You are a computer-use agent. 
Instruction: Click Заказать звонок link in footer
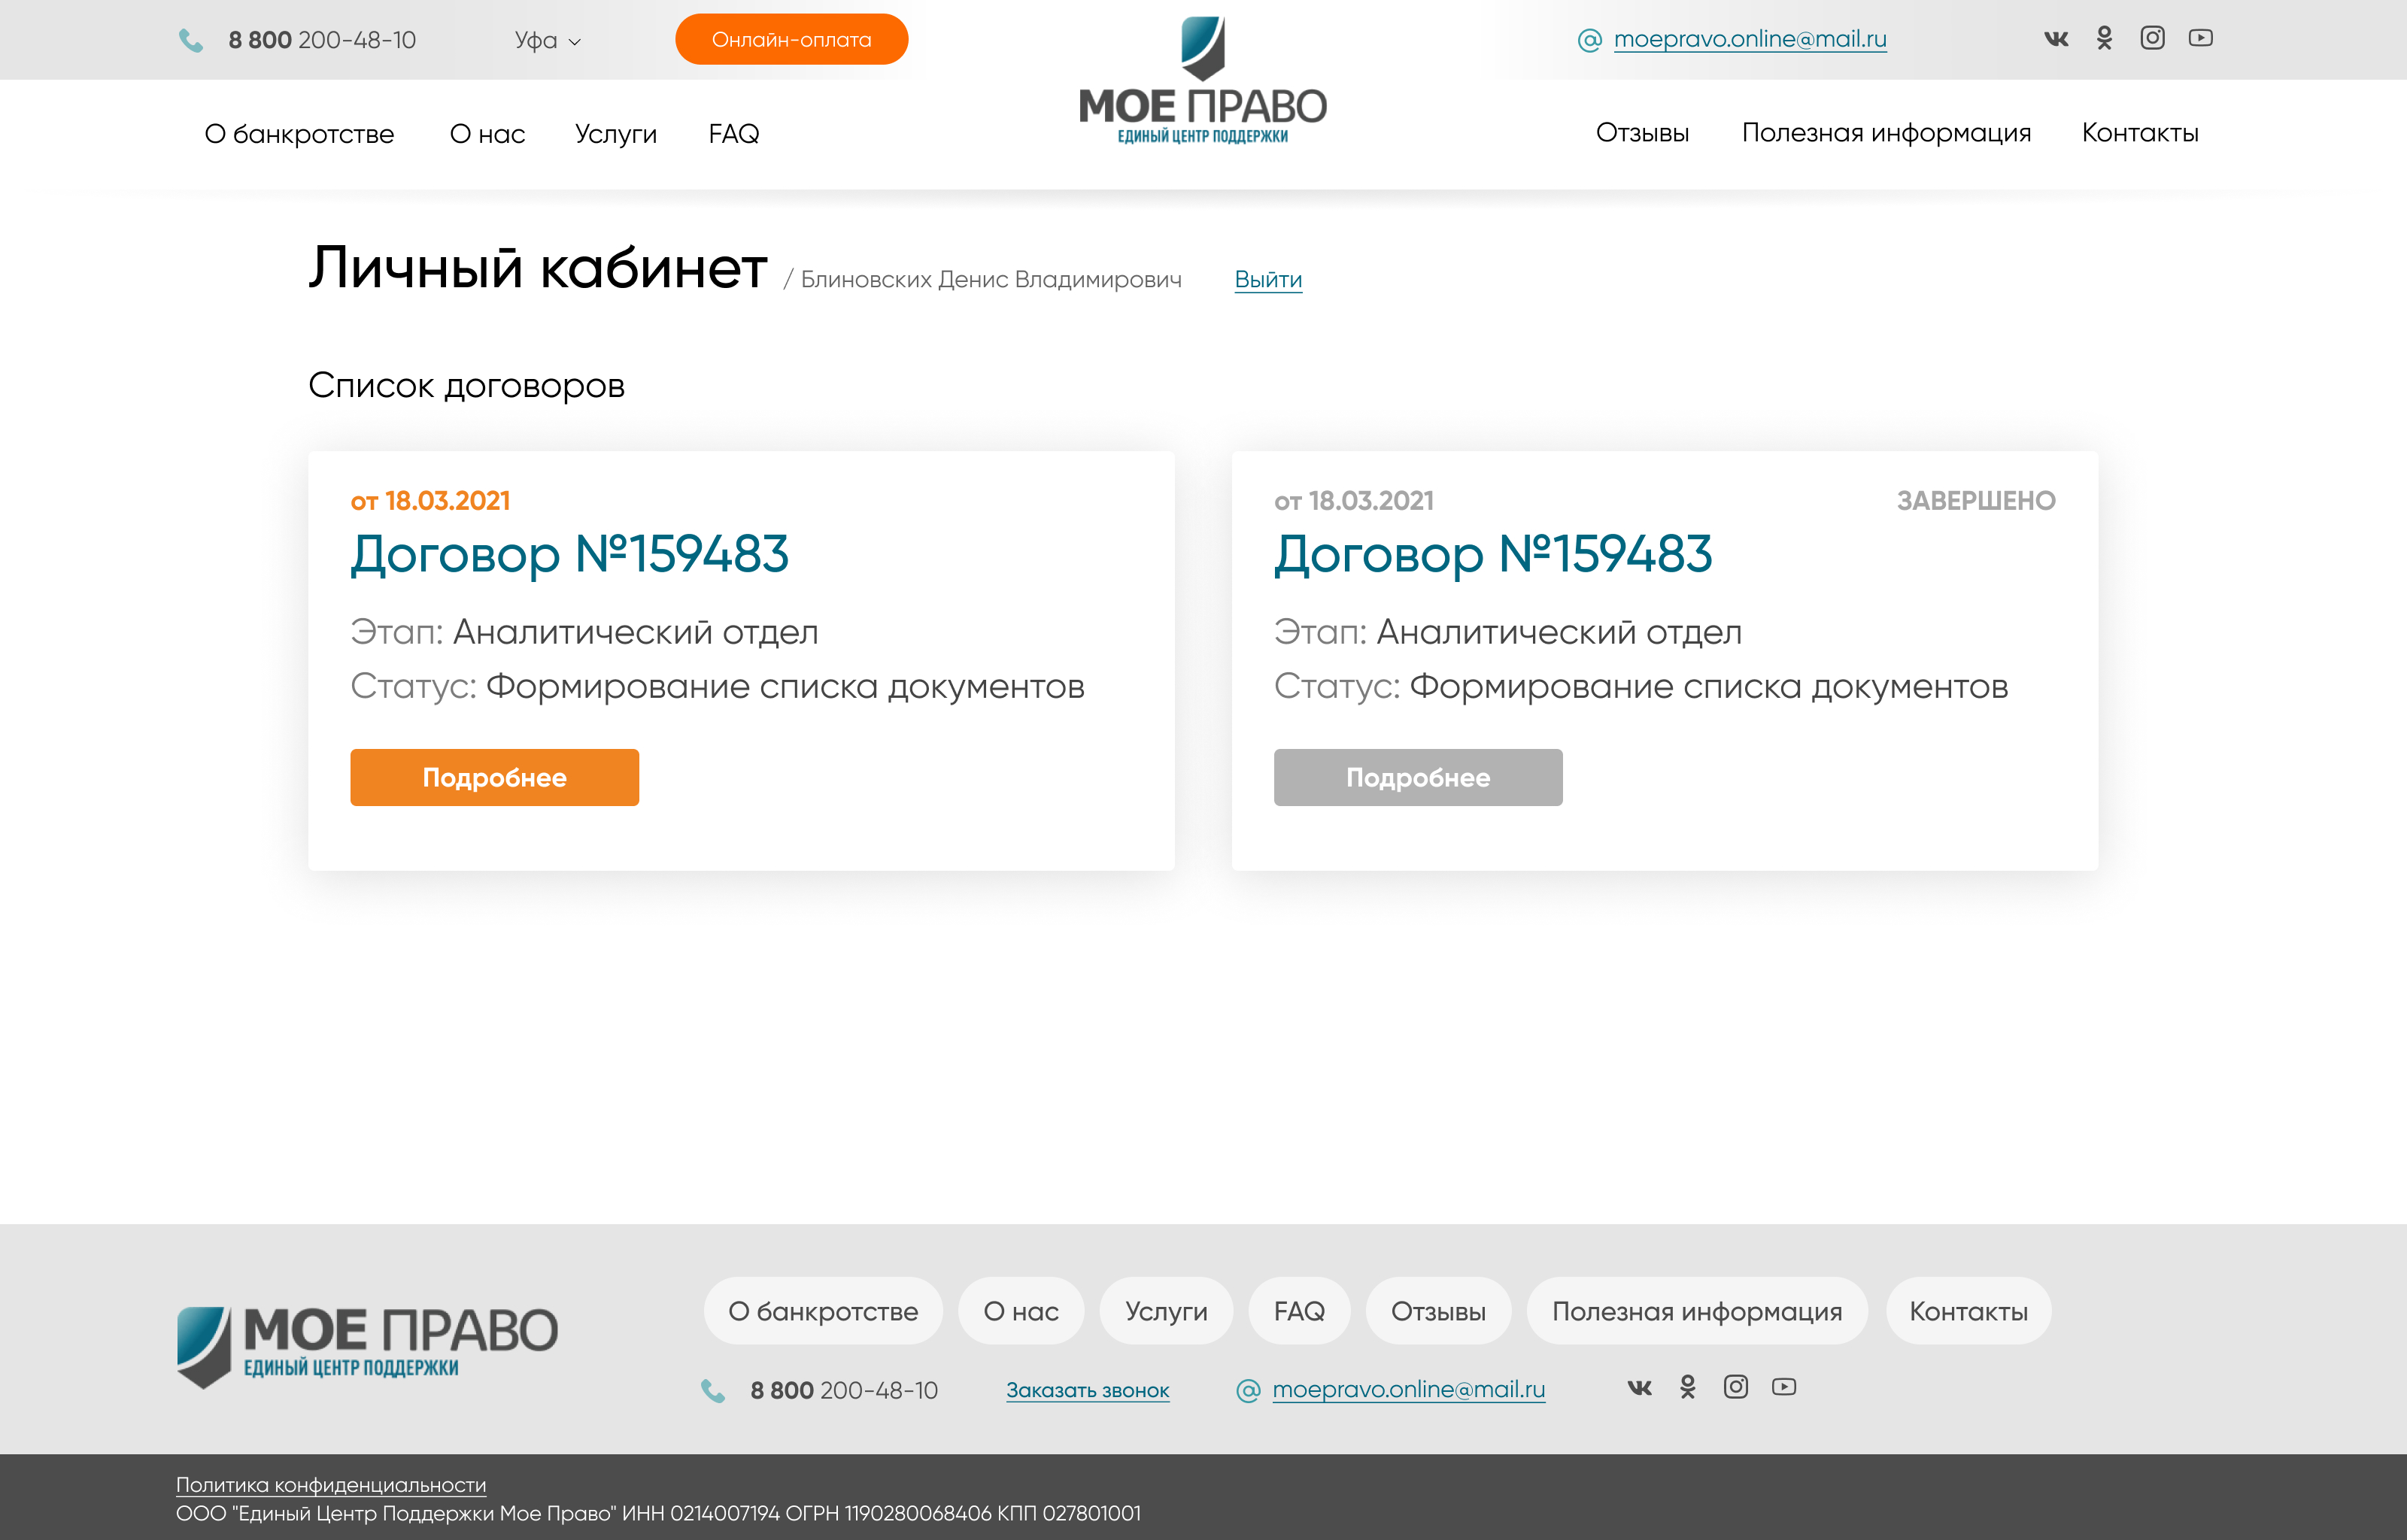pos(1087,1390)
